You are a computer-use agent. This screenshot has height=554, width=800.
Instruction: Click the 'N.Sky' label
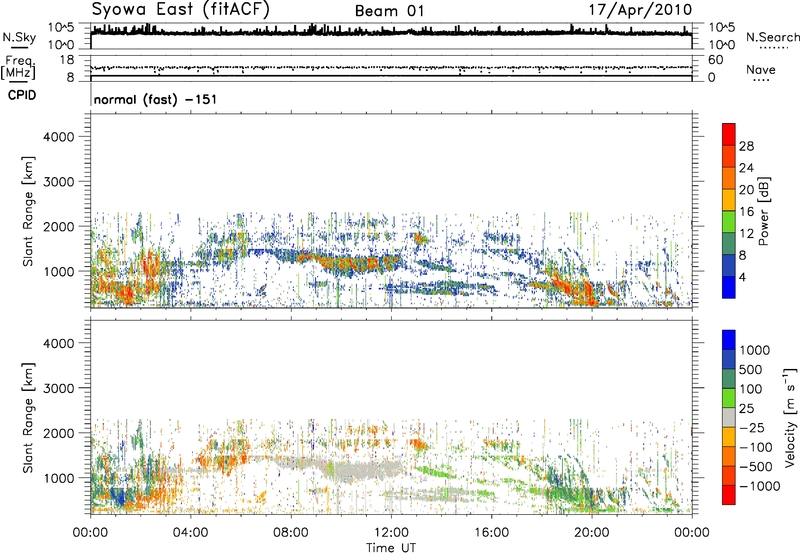point(19,37)
